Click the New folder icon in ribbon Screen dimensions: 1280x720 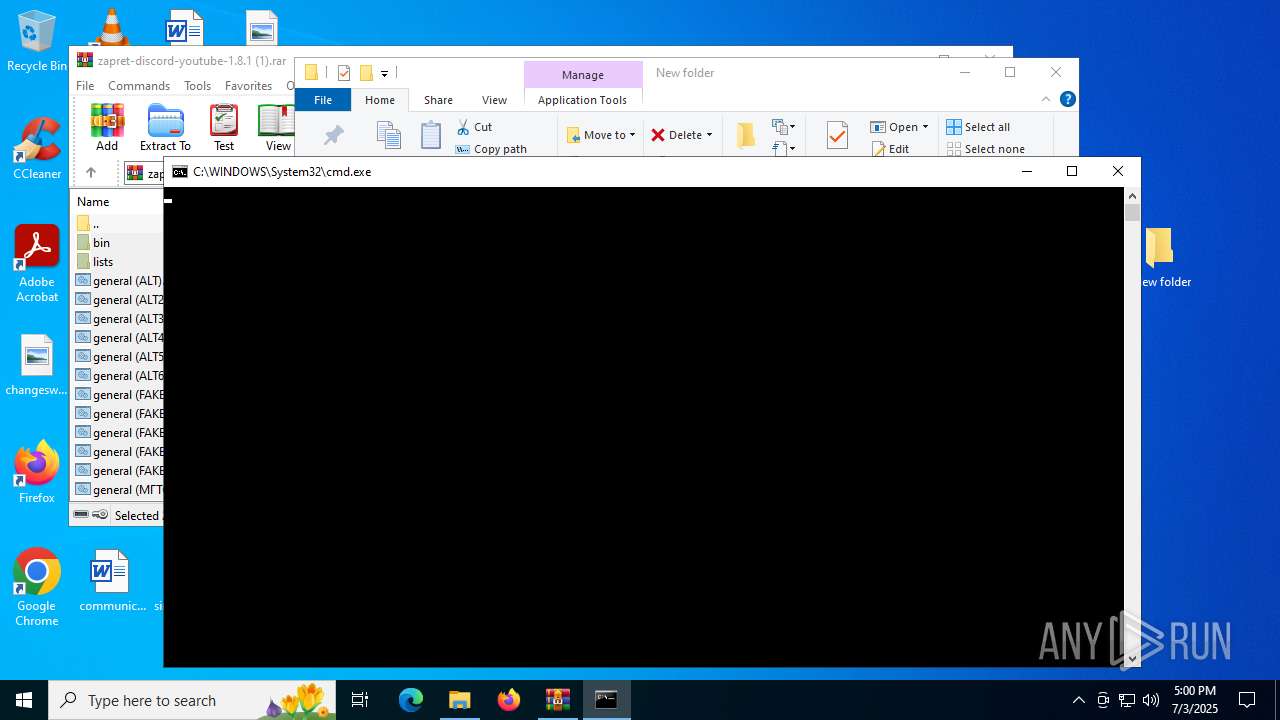pyautogui.click(x=746, y=135)
